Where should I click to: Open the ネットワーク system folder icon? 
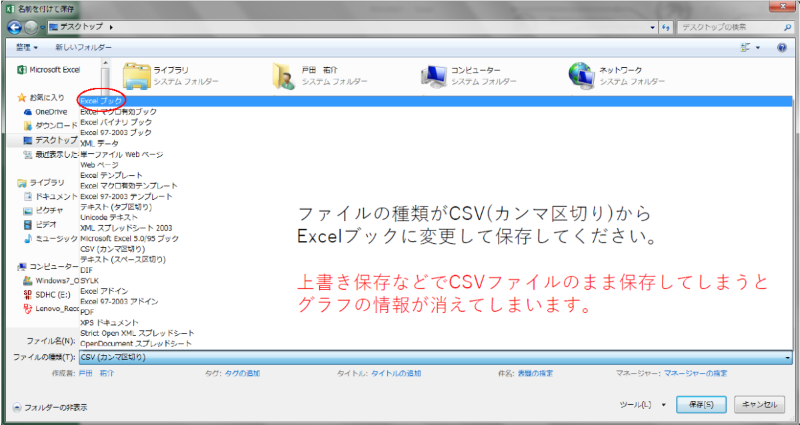581,75
